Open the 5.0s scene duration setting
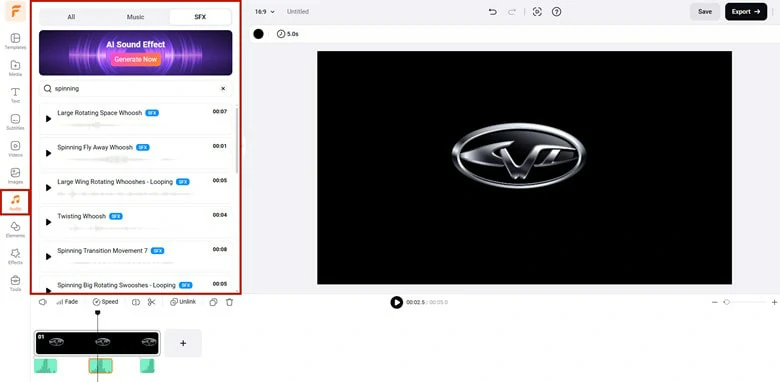 tap(288, 34)
